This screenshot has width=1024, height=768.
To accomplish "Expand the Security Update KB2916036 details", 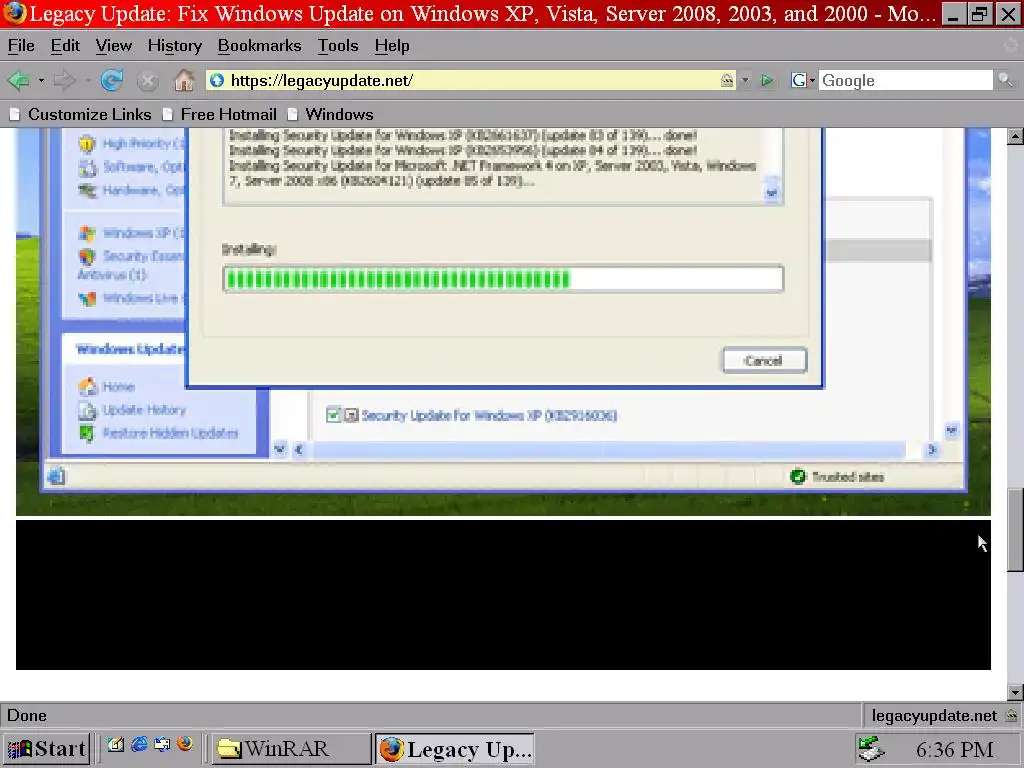I will click(351, 415).
